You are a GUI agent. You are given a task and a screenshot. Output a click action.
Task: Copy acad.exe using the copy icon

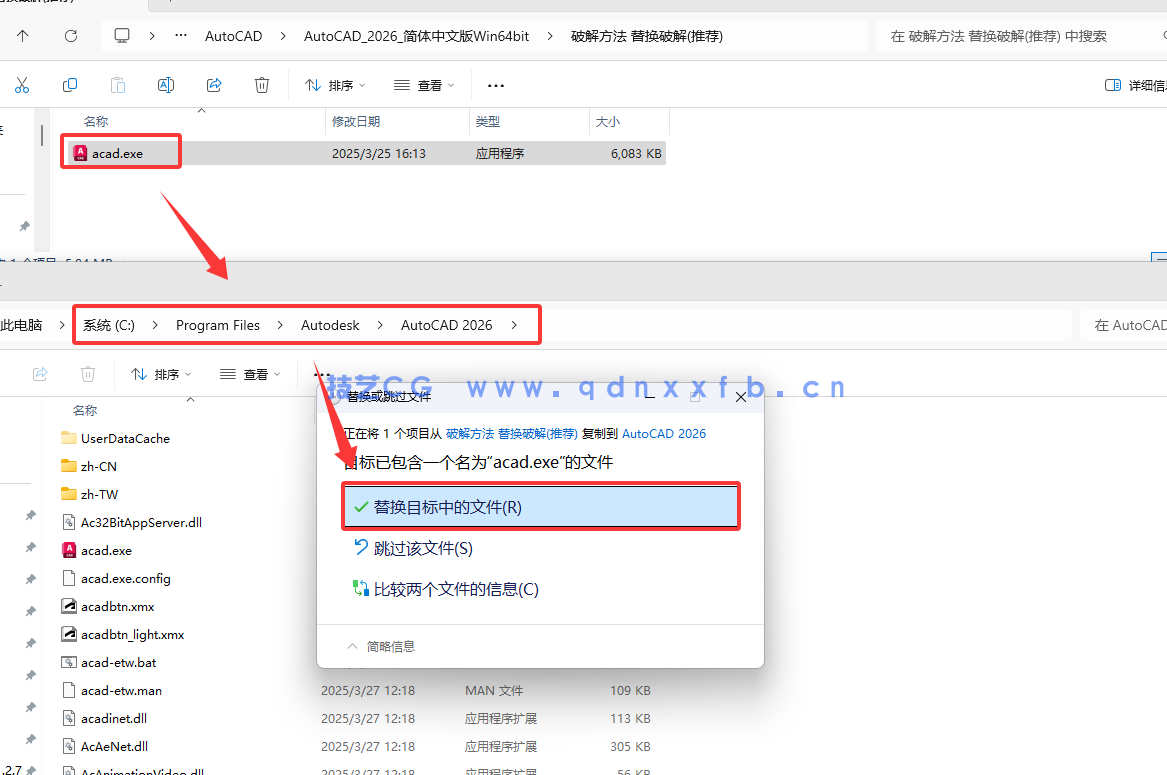(x=70, y=85)
